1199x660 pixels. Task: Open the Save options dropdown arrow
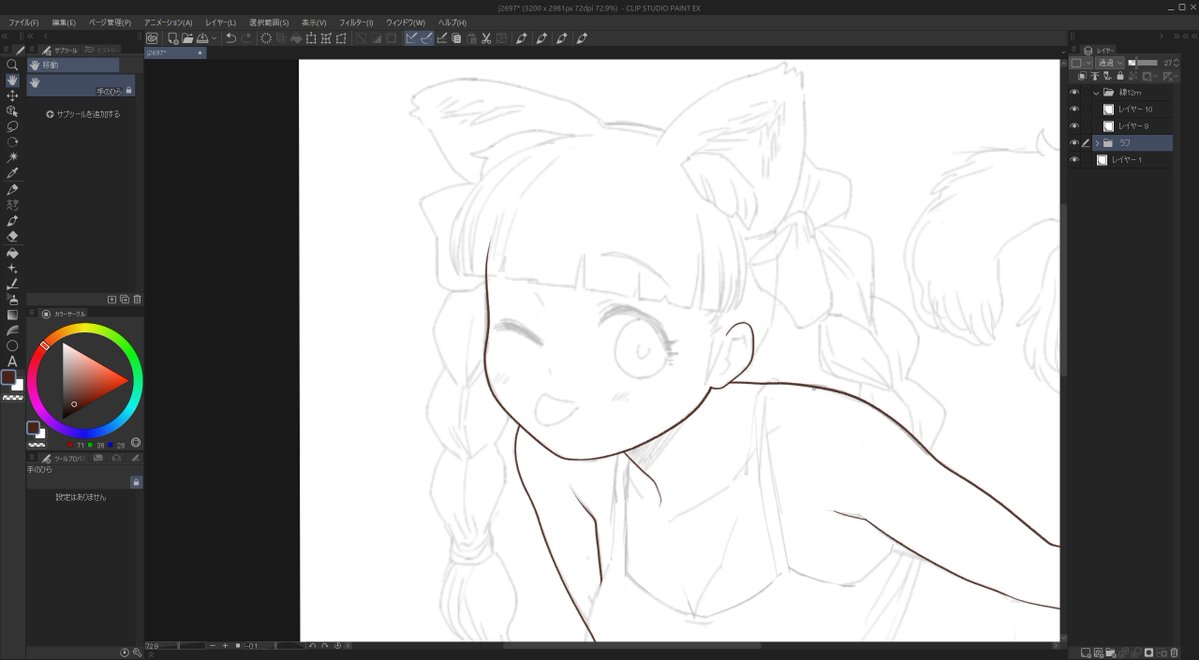[213, 38]
